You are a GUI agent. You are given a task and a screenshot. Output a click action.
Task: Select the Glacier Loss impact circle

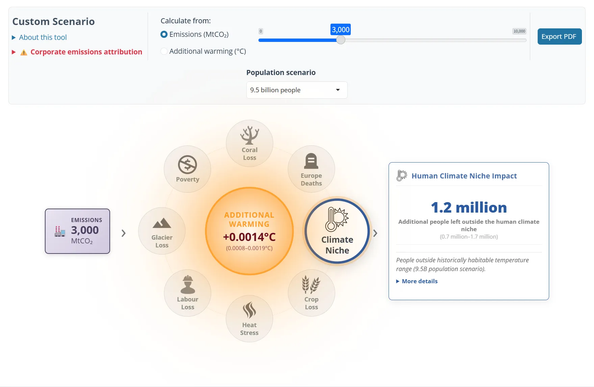[x=162, y=231]
